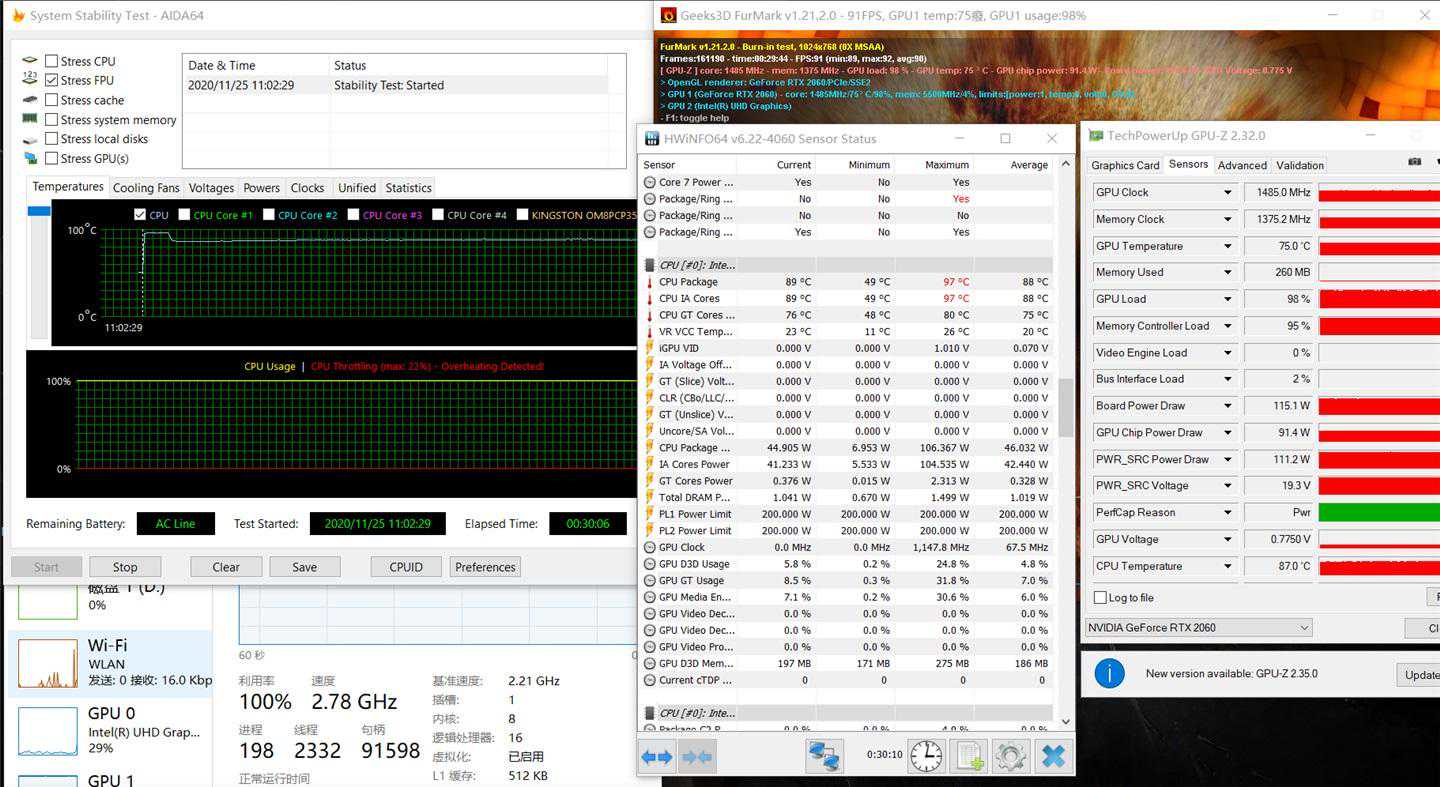Click the blue X close sensors icon
1440x787 pixels.
pyautogui.click(x=1053, y=756)
